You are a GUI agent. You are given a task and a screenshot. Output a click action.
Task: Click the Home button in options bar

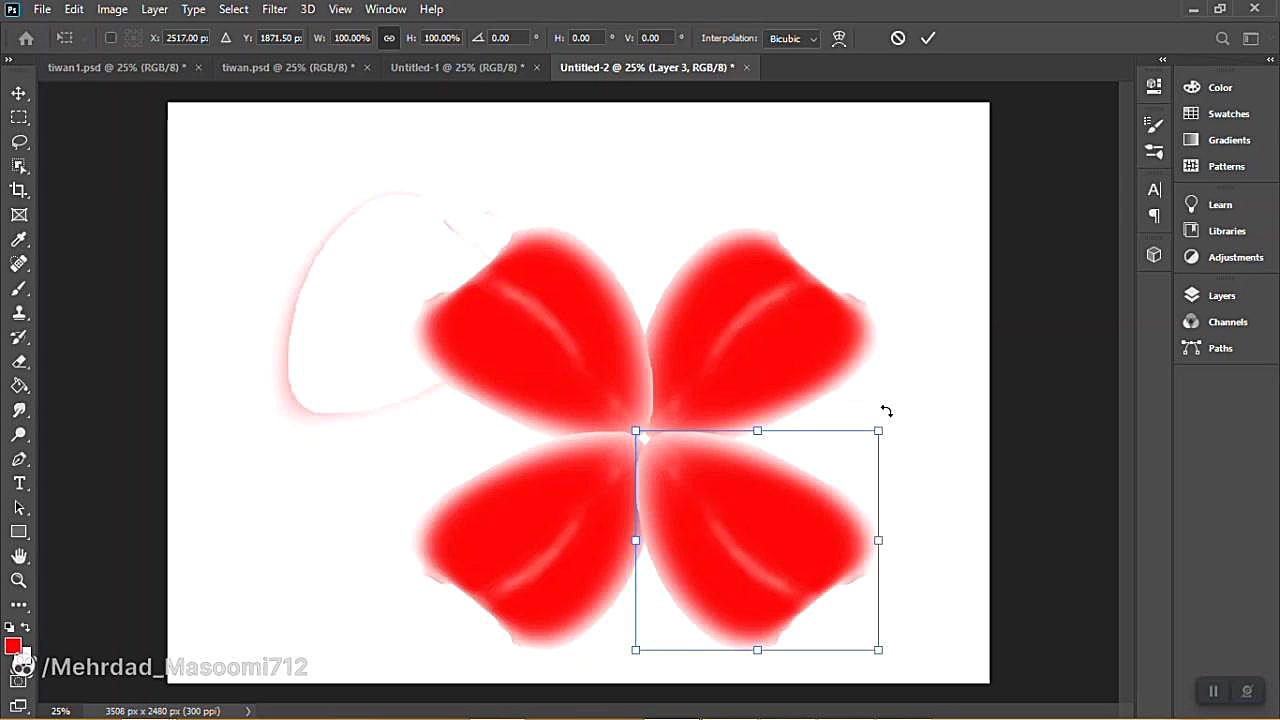coord(26,38)
